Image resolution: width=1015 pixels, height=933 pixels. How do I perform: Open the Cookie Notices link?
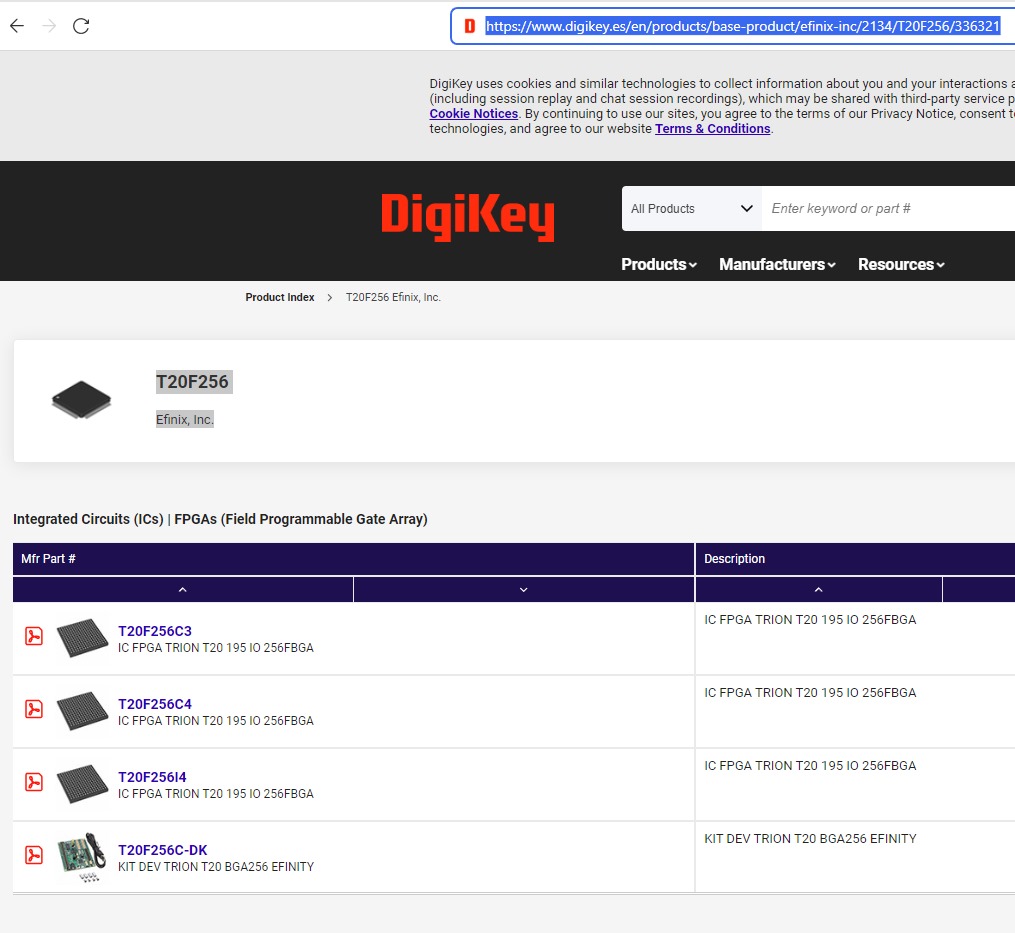click(474, 113)
